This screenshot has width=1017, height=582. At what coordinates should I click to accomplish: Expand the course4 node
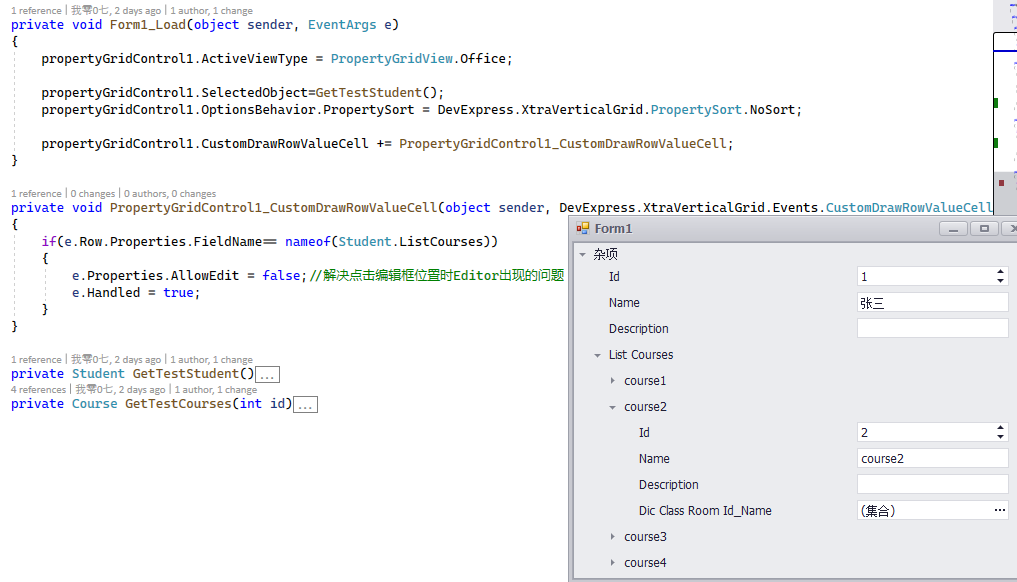(613, 562)
